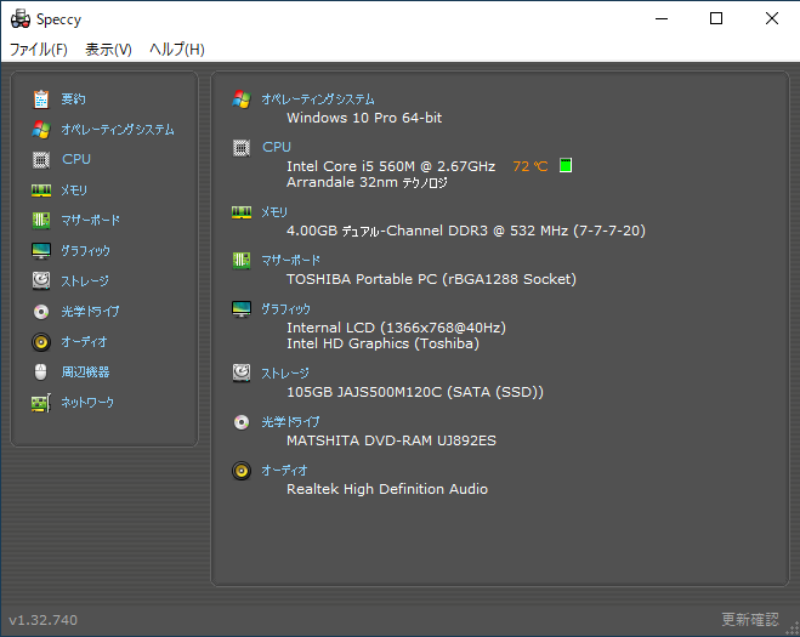Open the ファイル(F) menu
The width and height of the screenshot is (800, 637).
tap(39, 49)
